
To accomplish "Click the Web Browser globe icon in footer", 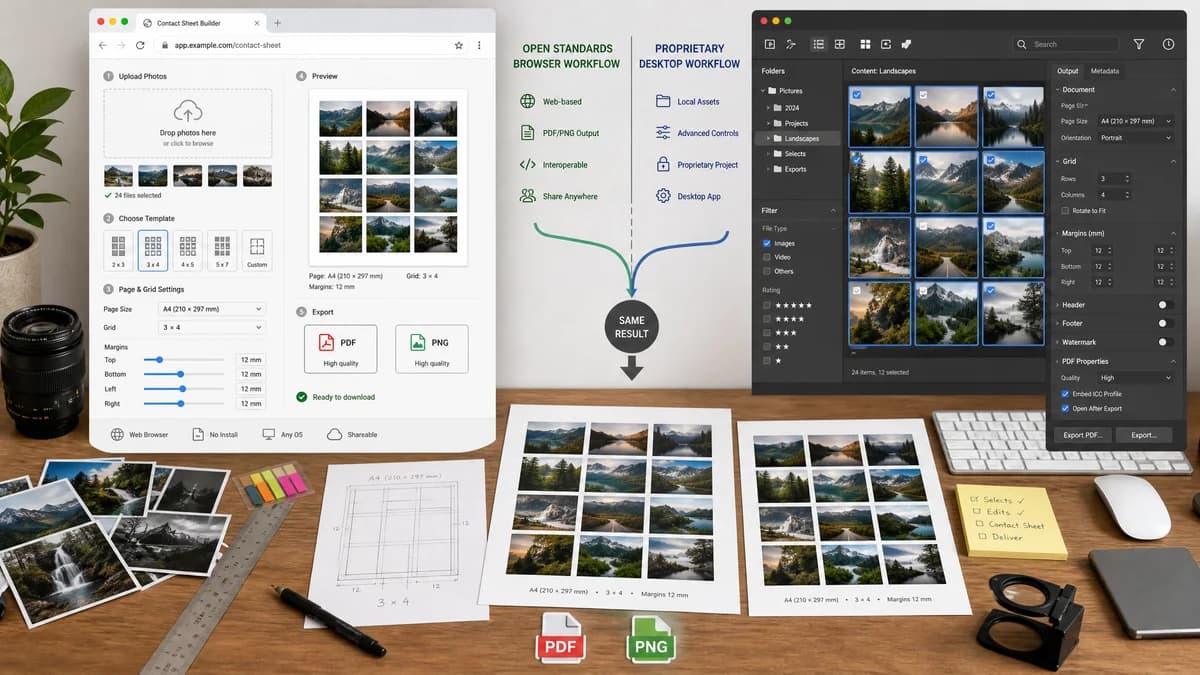I will click(117, 435).
